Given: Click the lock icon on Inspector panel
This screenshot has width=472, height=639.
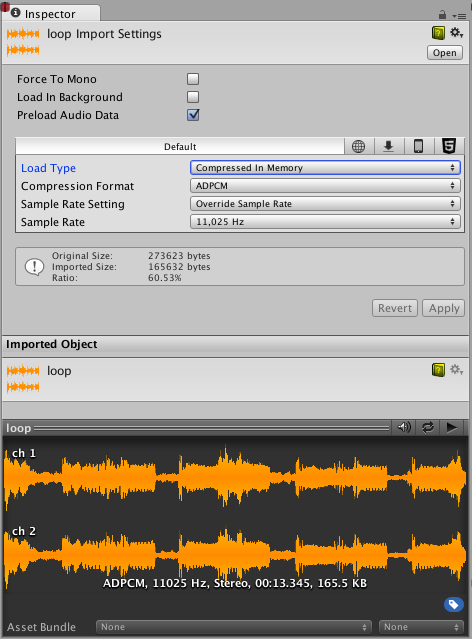Looking at the screenshot, I should point(442,15).
